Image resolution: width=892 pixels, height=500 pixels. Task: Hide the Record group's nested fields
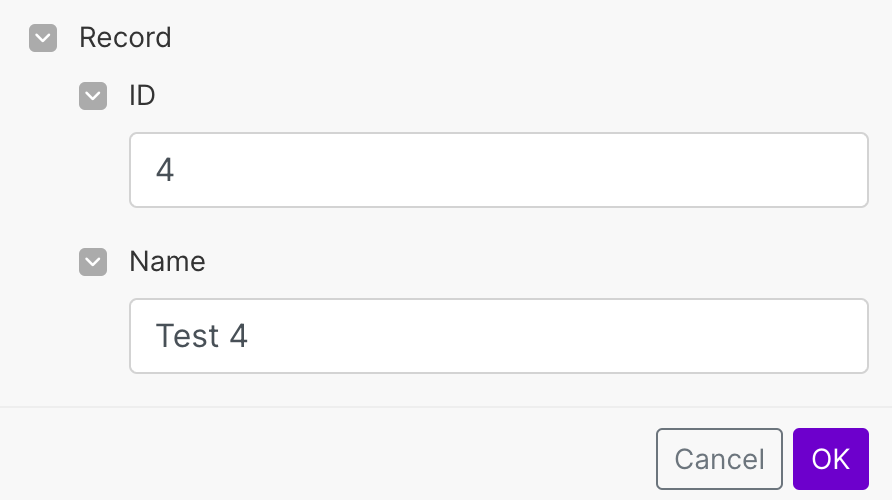coord(43,38)
